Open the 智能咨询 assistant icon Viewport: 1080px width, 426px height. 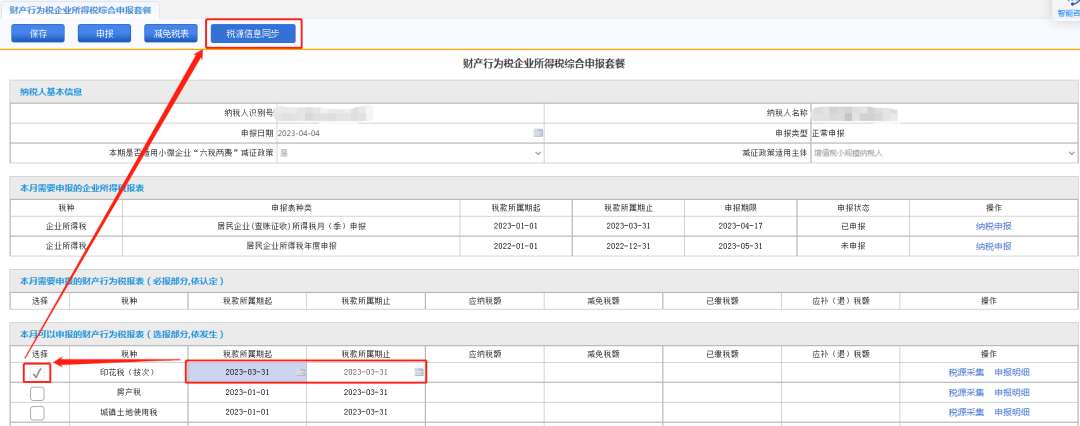[1069, 8]
